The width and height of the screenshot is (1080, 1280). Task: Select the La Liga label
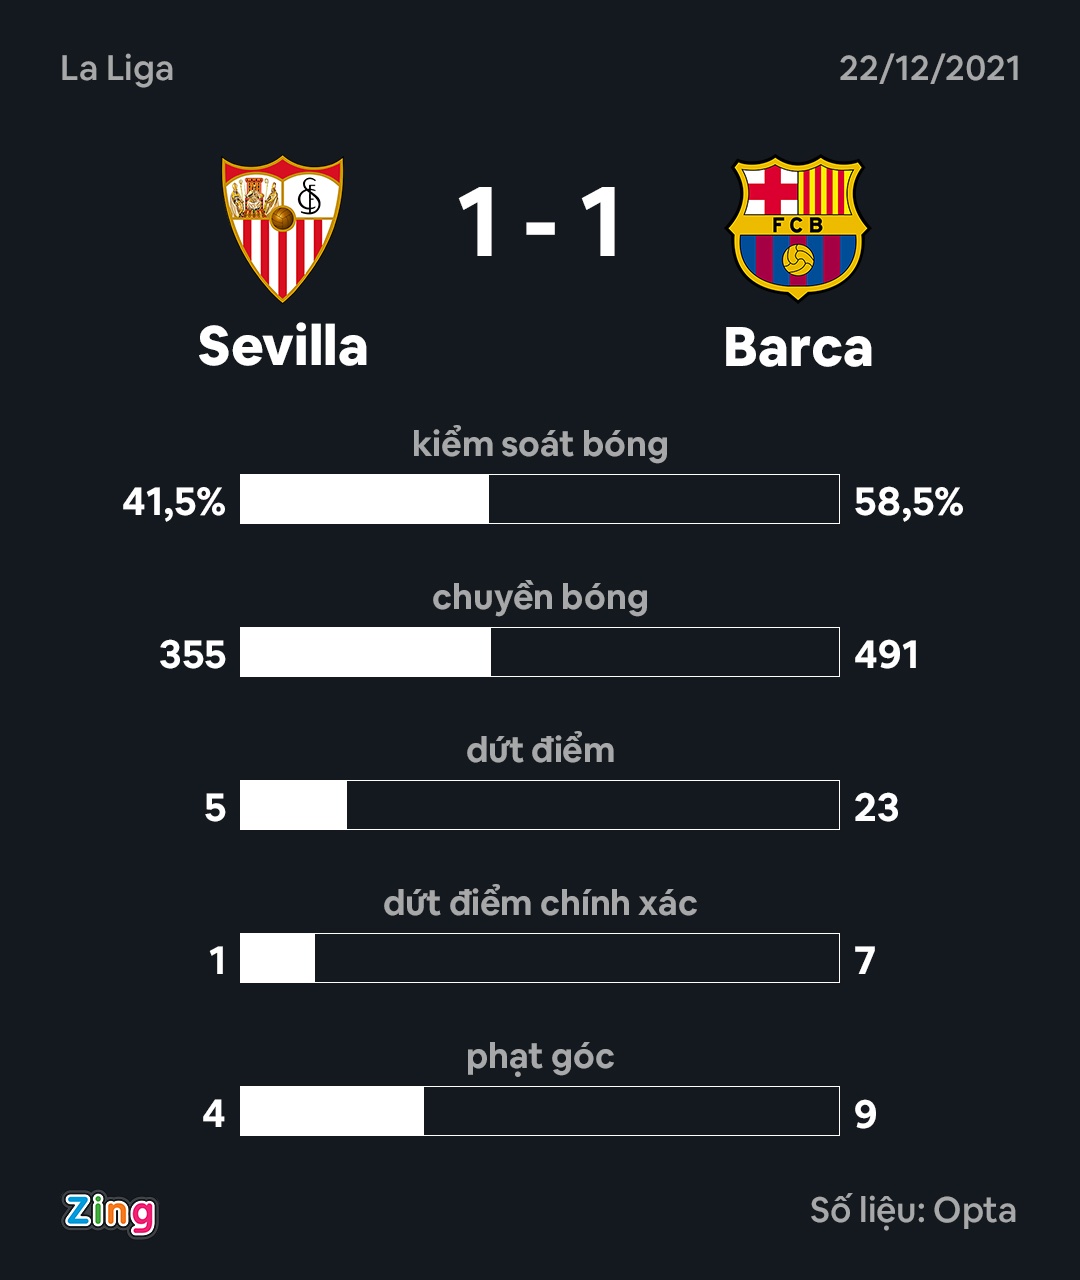(117, 69)
